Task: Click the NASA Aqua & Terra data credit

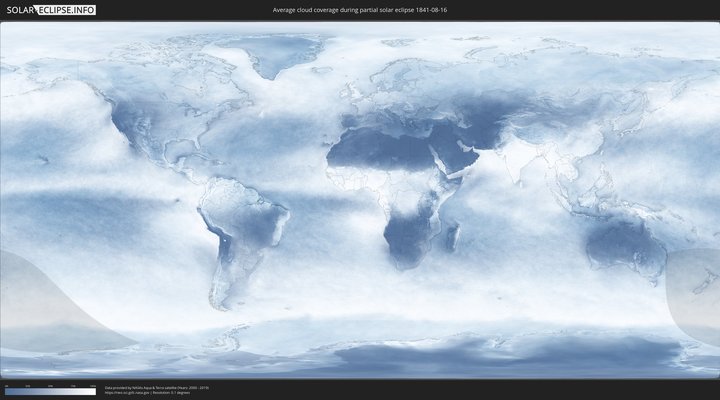Action: click(156, 387)
